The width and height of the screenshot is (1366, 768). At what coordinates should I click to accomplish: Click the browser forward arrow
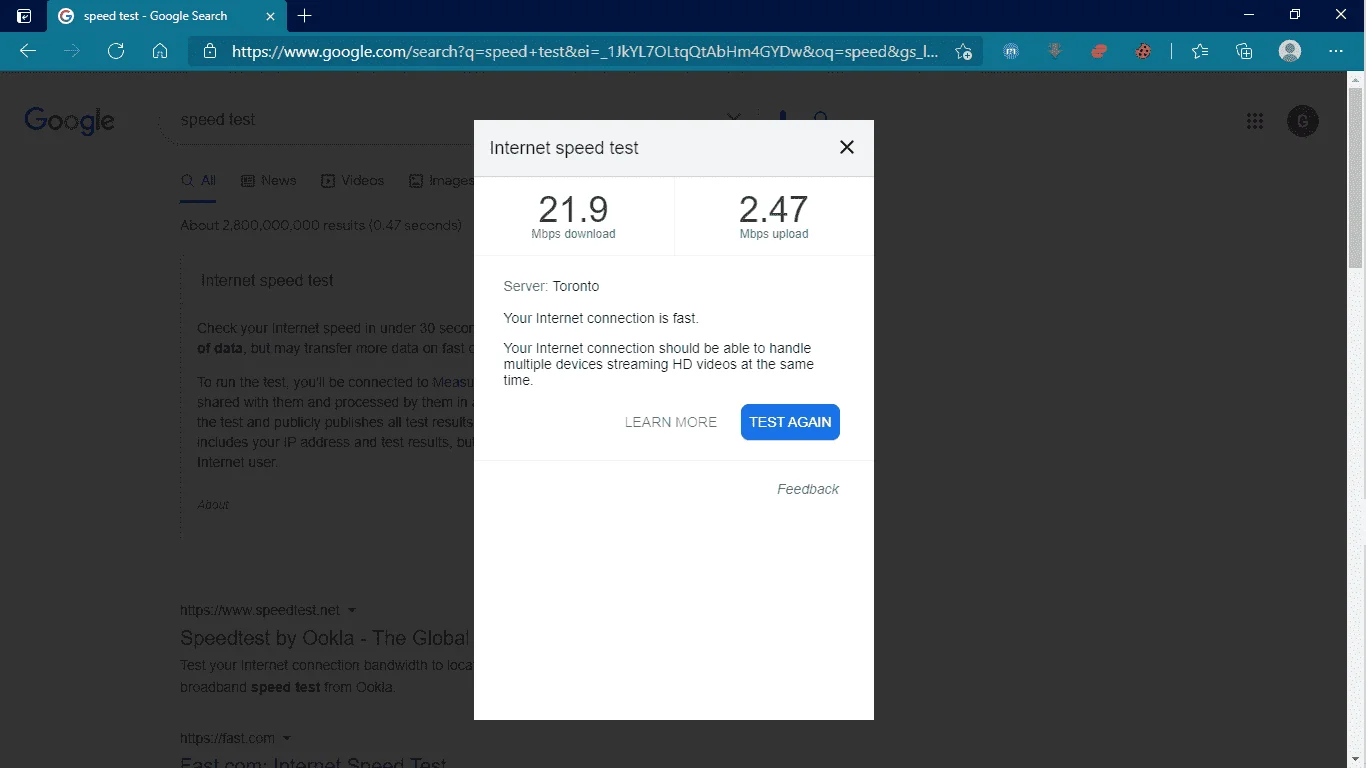point(72,51)
